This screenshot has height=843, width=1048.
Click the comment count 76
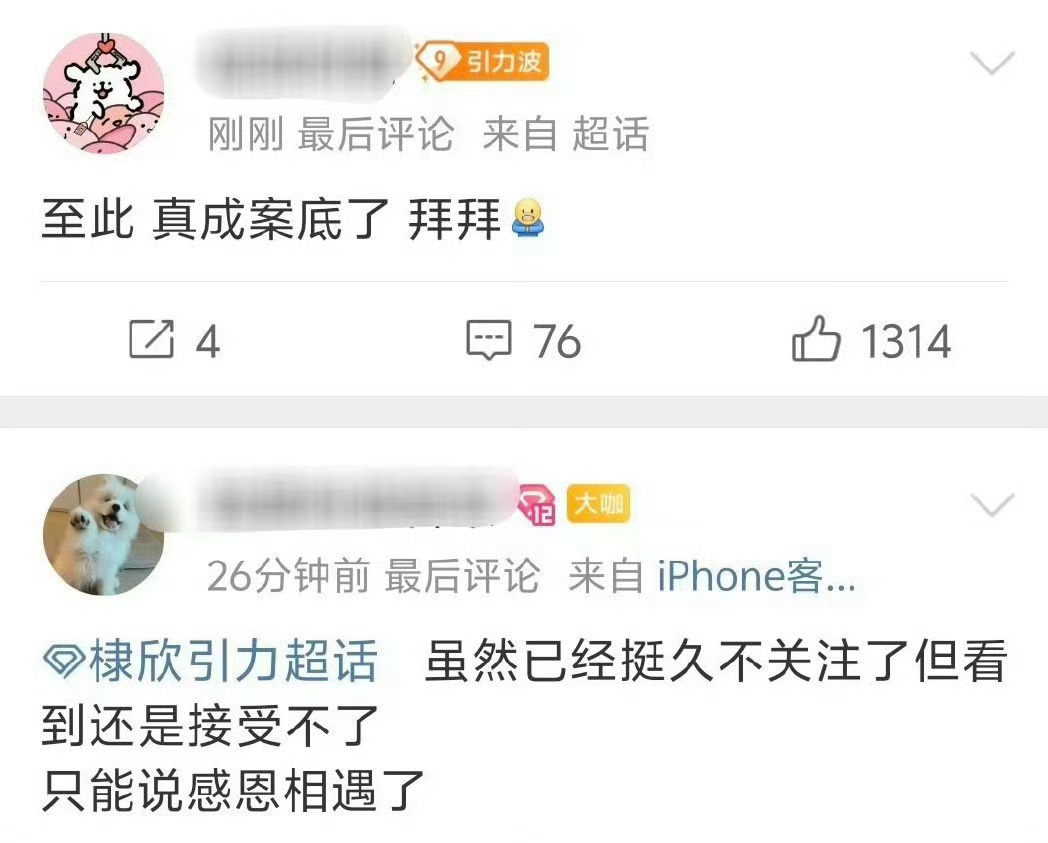pos(557,342)
